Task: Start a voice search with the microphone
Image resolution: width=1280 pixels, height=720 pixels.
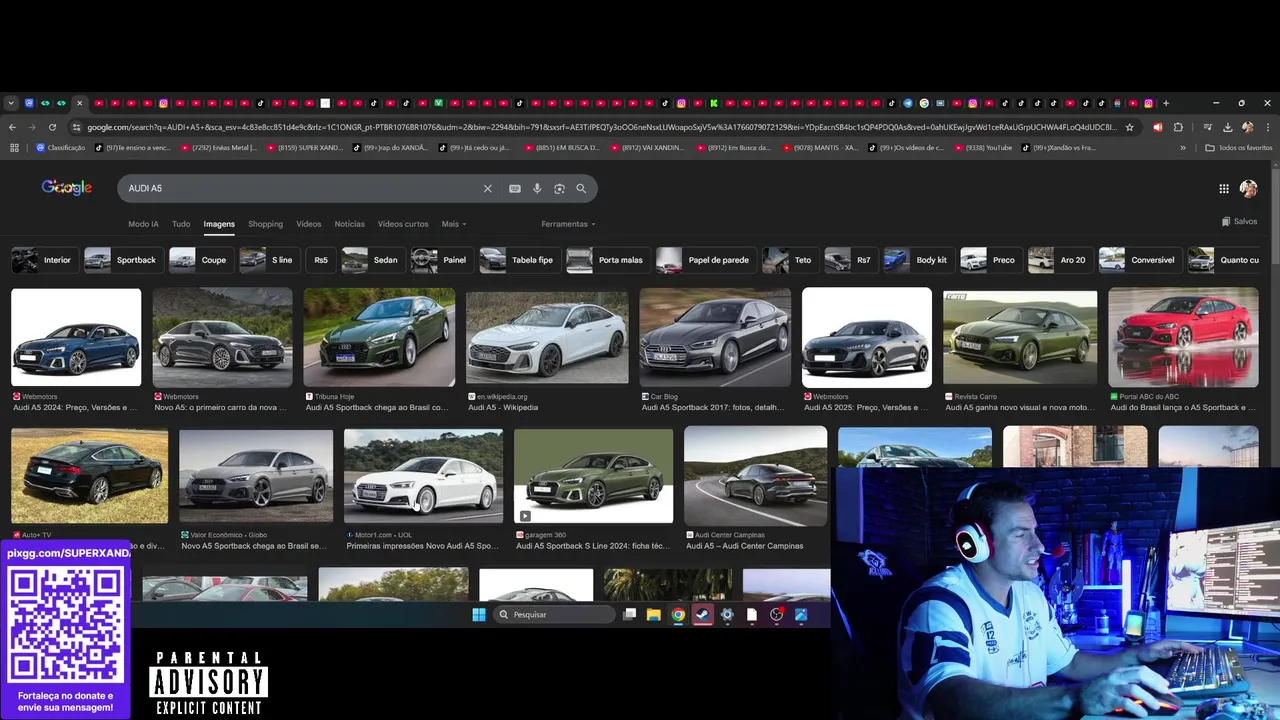Action: pyautogui.click(x=537, y=188)
